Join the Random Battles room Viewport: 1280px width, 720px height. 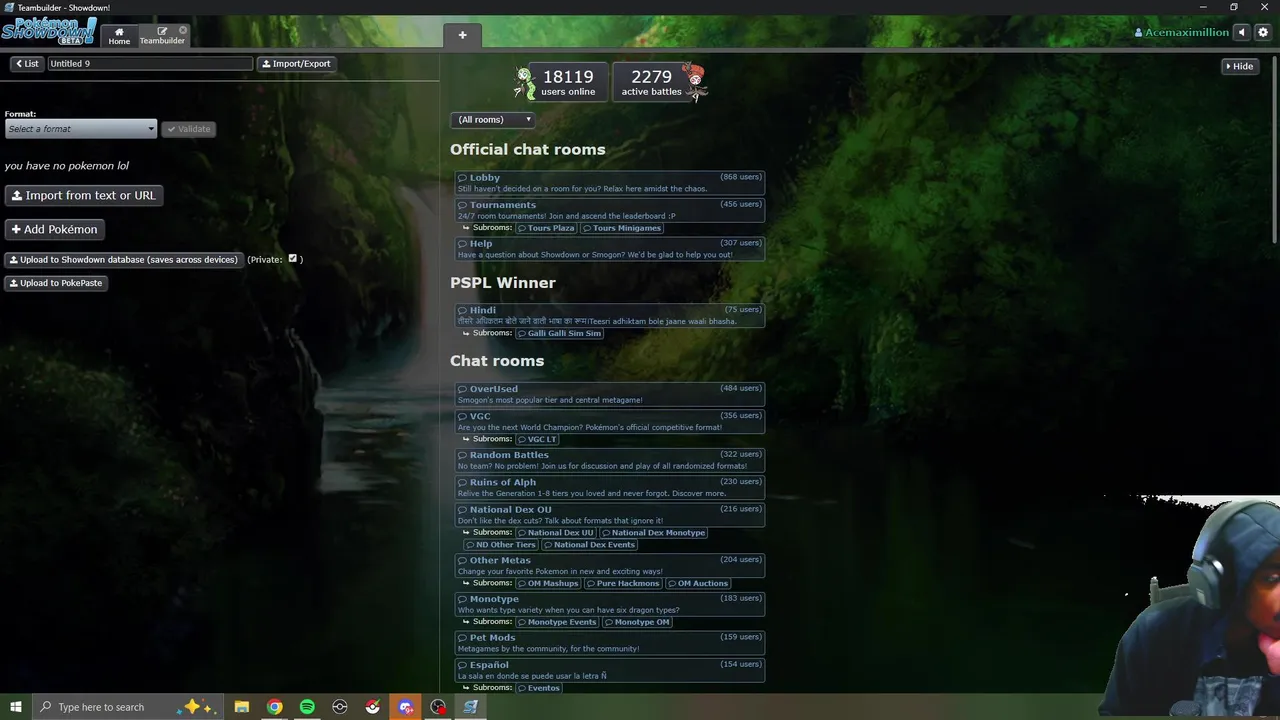(610, 460)
